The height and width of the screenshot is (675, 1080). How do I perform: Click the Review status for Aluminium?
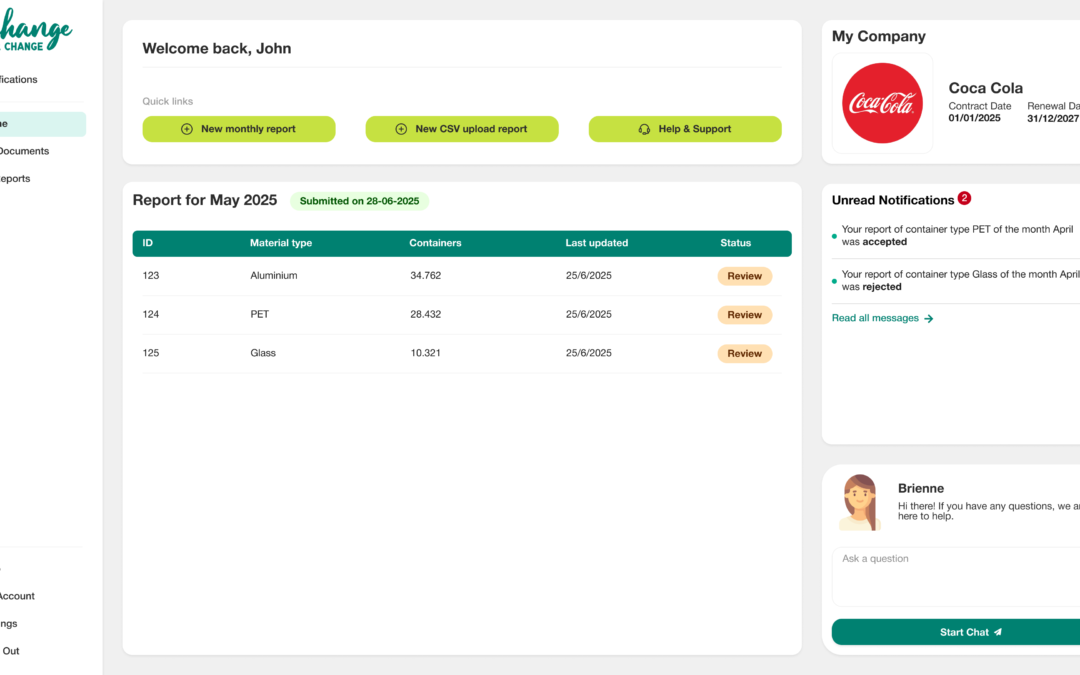pyautogui.click(x=745, y=276)
